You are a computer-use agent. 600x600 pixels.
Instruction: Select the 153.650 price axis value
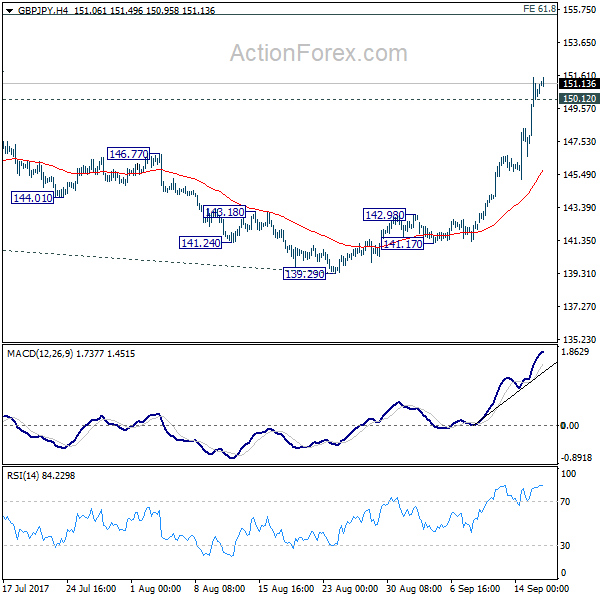(x=579, y=42)
